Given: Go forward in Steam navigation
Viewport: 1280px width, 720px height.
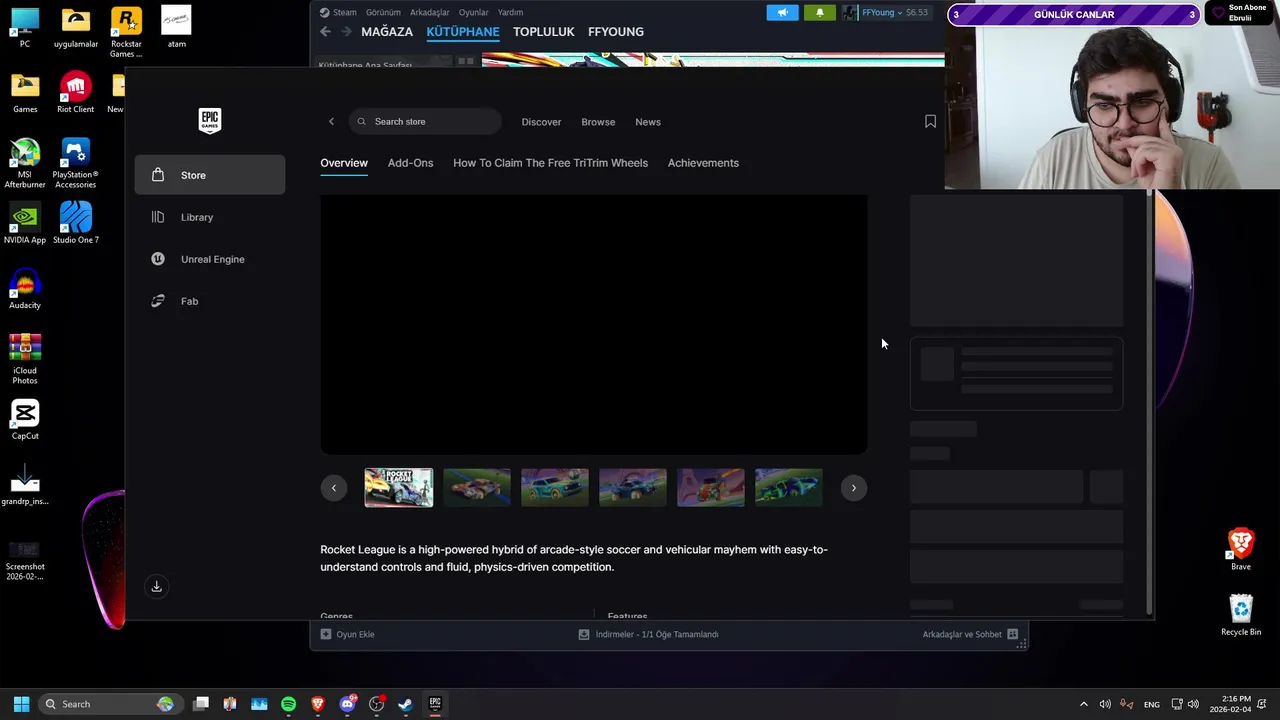Looking at the screenshot, I should click(346, 32).
